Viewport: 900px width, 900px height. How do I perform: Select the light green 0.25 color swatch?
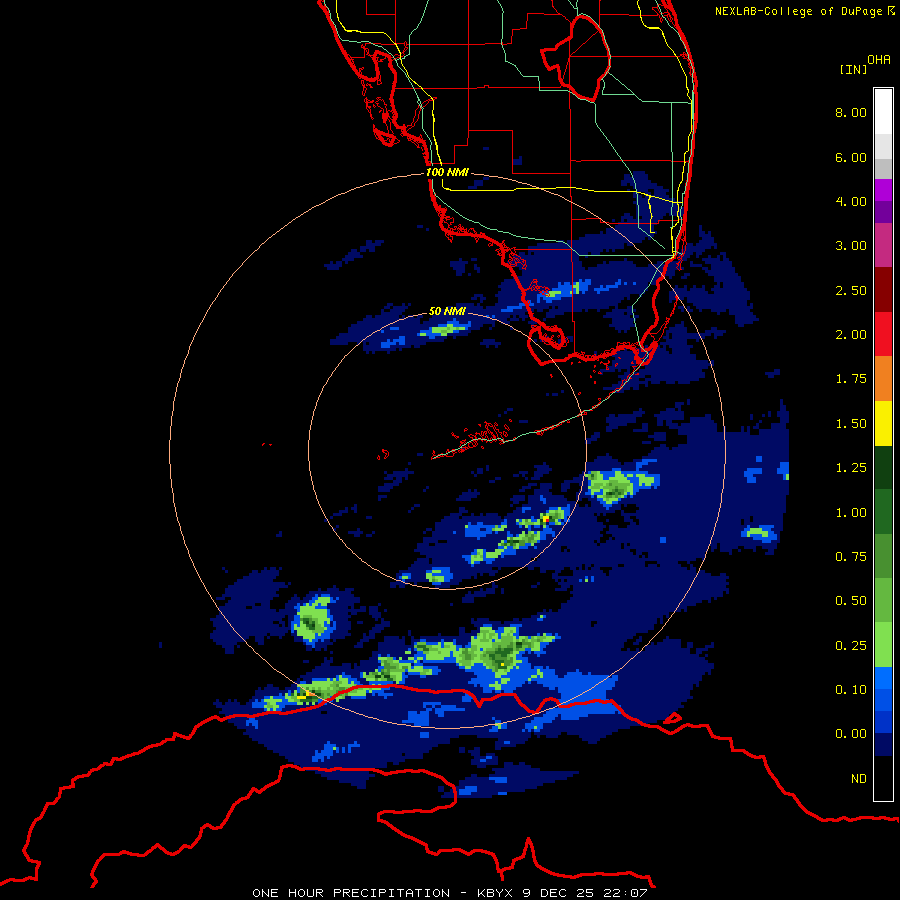point(883,645)
